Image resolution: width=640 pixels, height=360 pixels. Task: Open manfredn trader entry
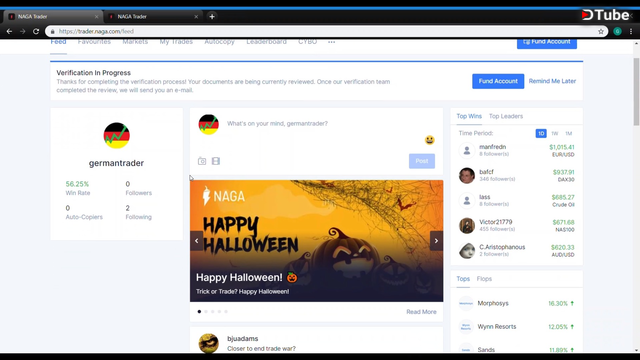516,150
